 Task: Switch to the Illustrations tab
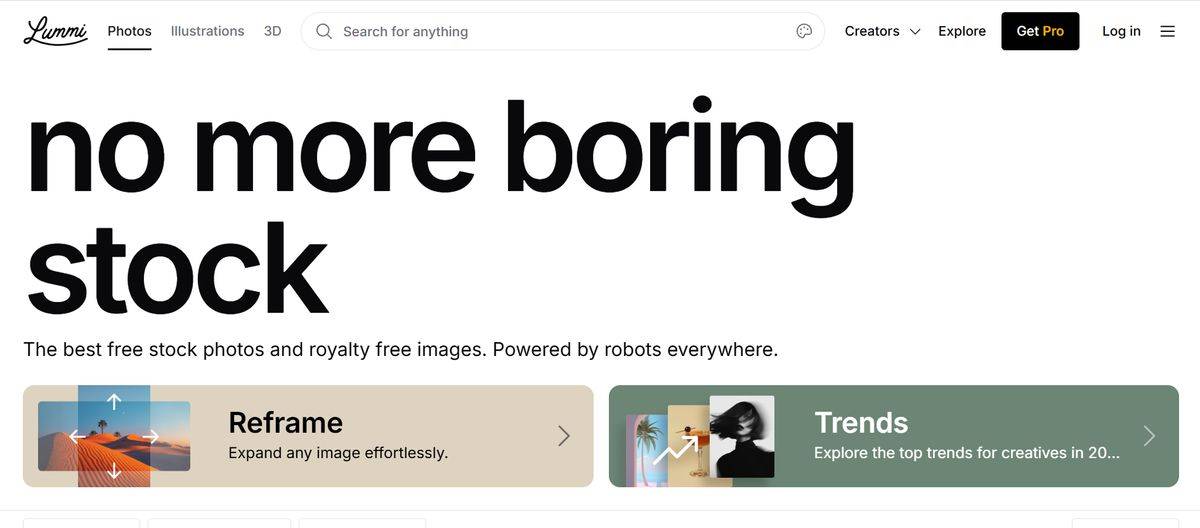pyautogui.click(x=207, y=31)
